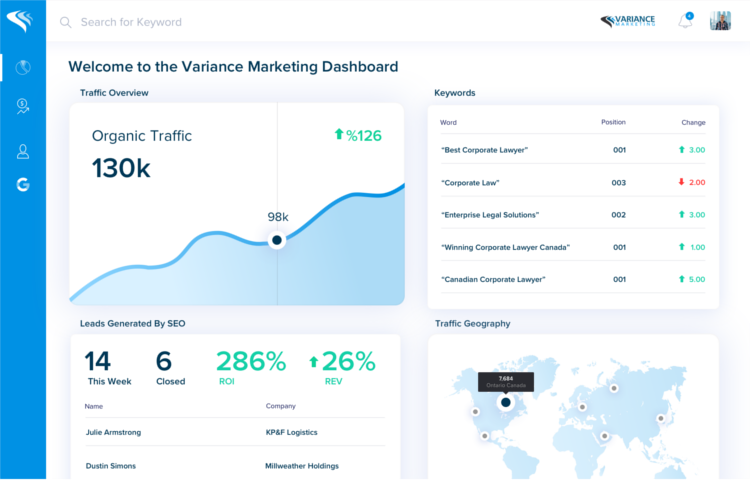The image size is (750, 480).
Task: Open the traffic overview globe icon
Action: tap(23, 67)
